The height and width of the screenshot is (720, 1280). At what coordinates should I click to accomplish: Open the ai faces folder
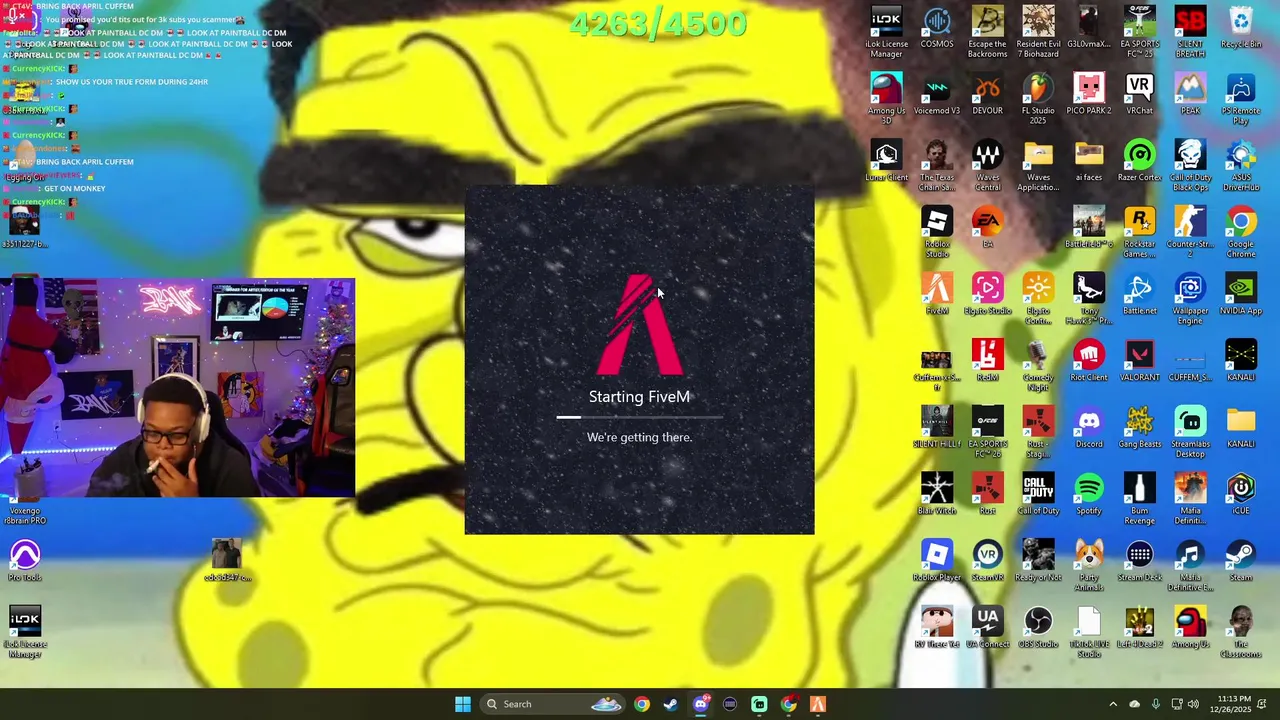1089,162
